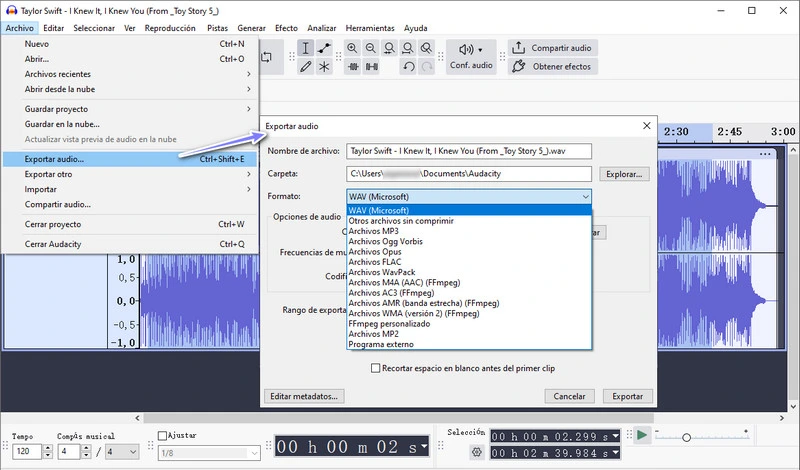Image resolution: width=800 pixels, height=470 pixels.
Task: Click the Undo arrow icon
Action: pos(408,66)
